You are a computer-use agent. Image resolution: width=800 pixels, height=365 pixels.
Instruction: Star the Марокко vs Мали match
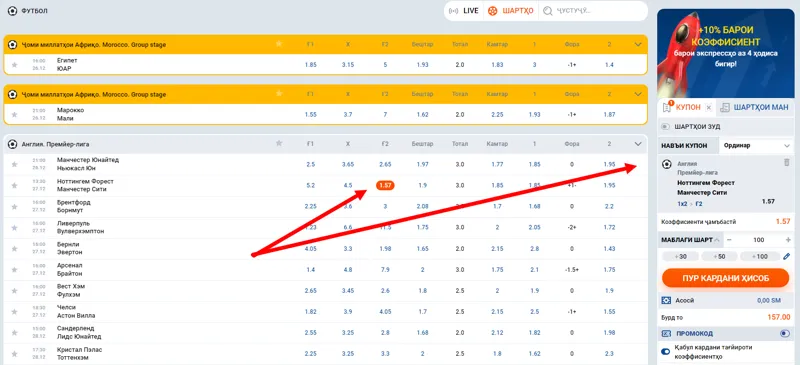[14, 114]
